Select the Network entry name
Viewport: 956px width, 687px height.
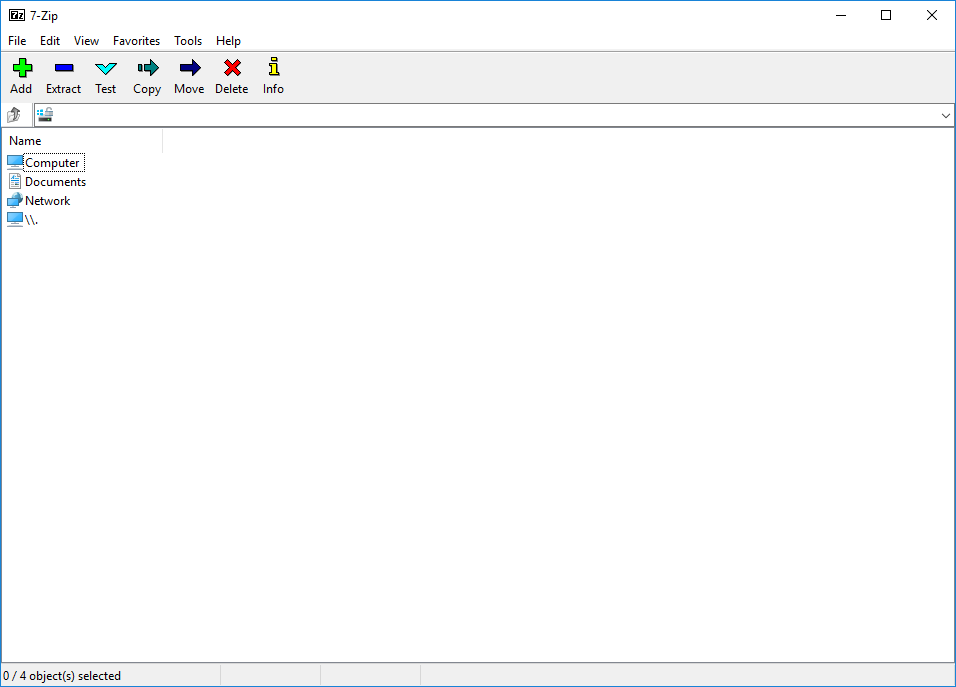tap(48, 201)
